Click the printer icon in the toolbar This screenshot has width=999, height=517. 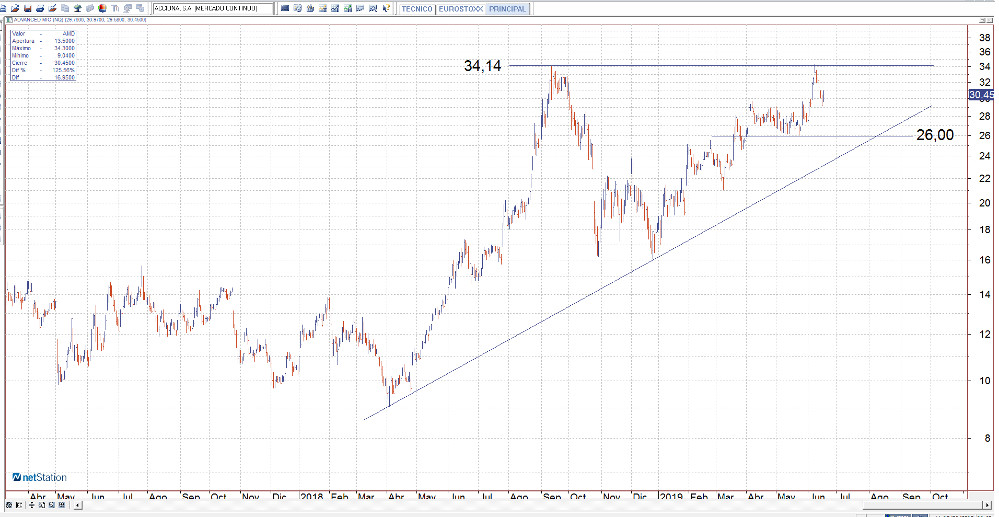pyautogui.click(x=40, y=9)
